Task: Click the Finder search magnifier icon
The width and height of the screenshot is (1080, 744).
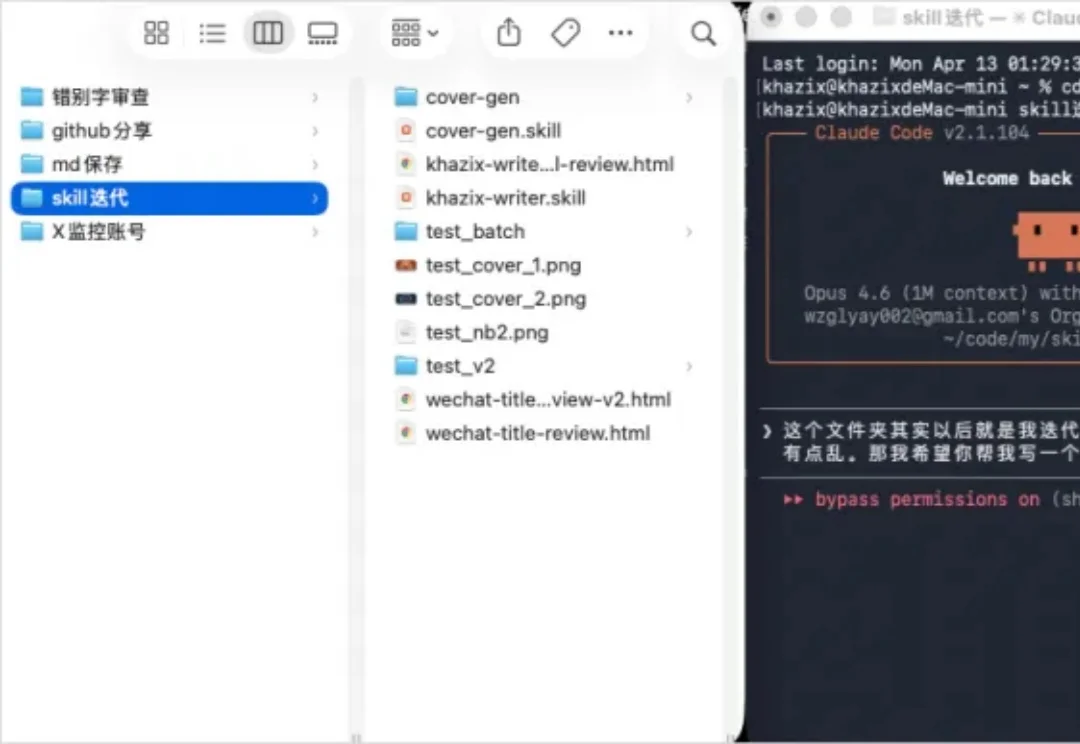Action: pos(704,33)
